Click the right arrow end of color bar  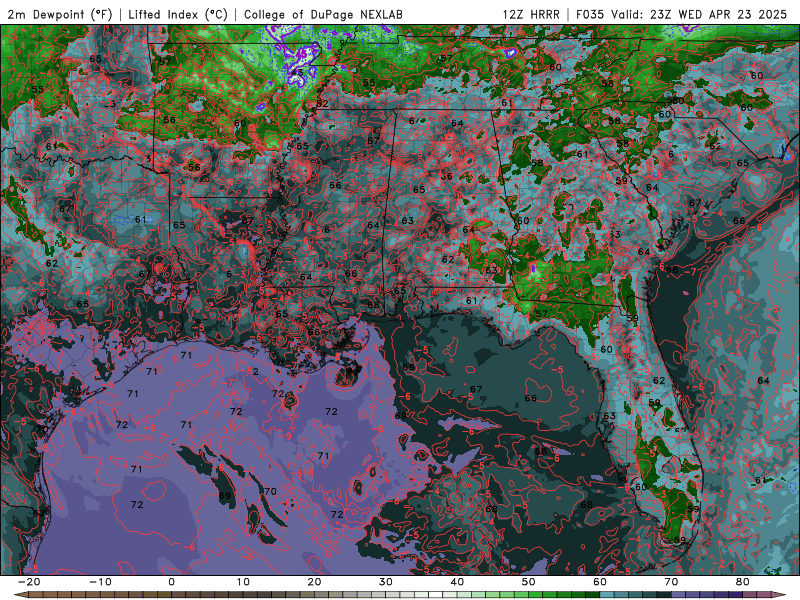[x=779, y=595]
